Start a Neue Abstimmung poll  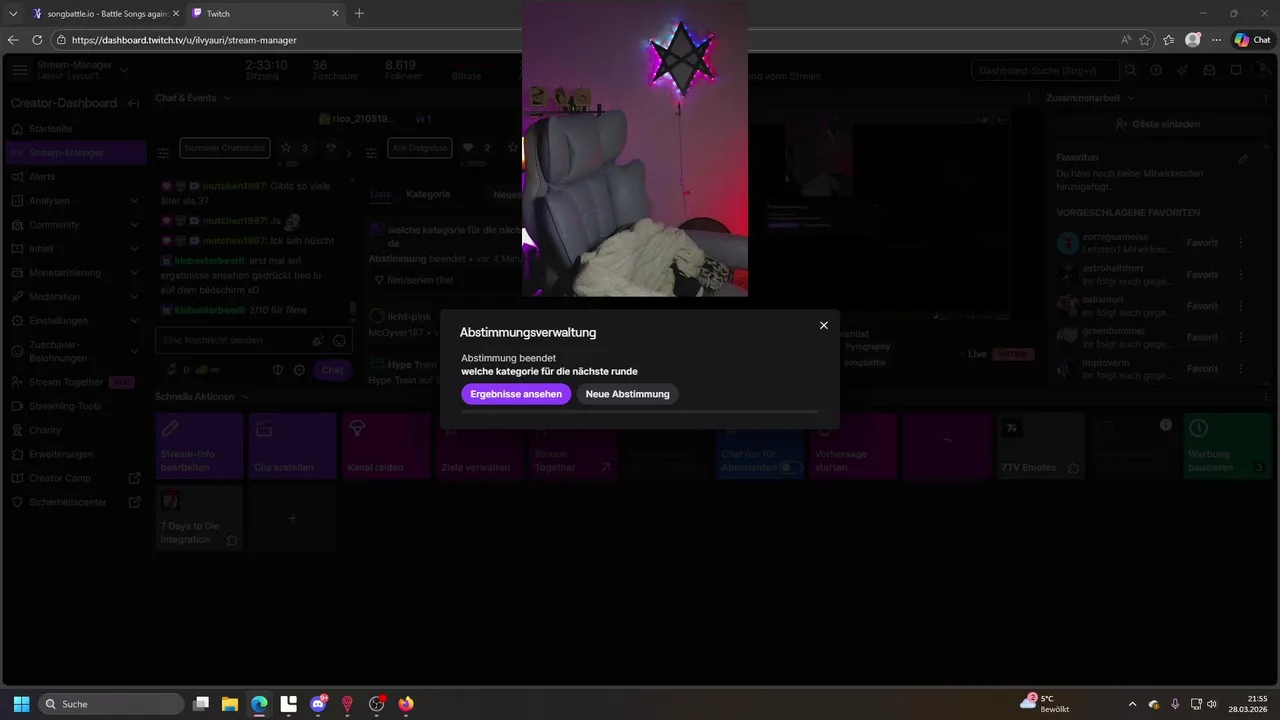point(627,394)
